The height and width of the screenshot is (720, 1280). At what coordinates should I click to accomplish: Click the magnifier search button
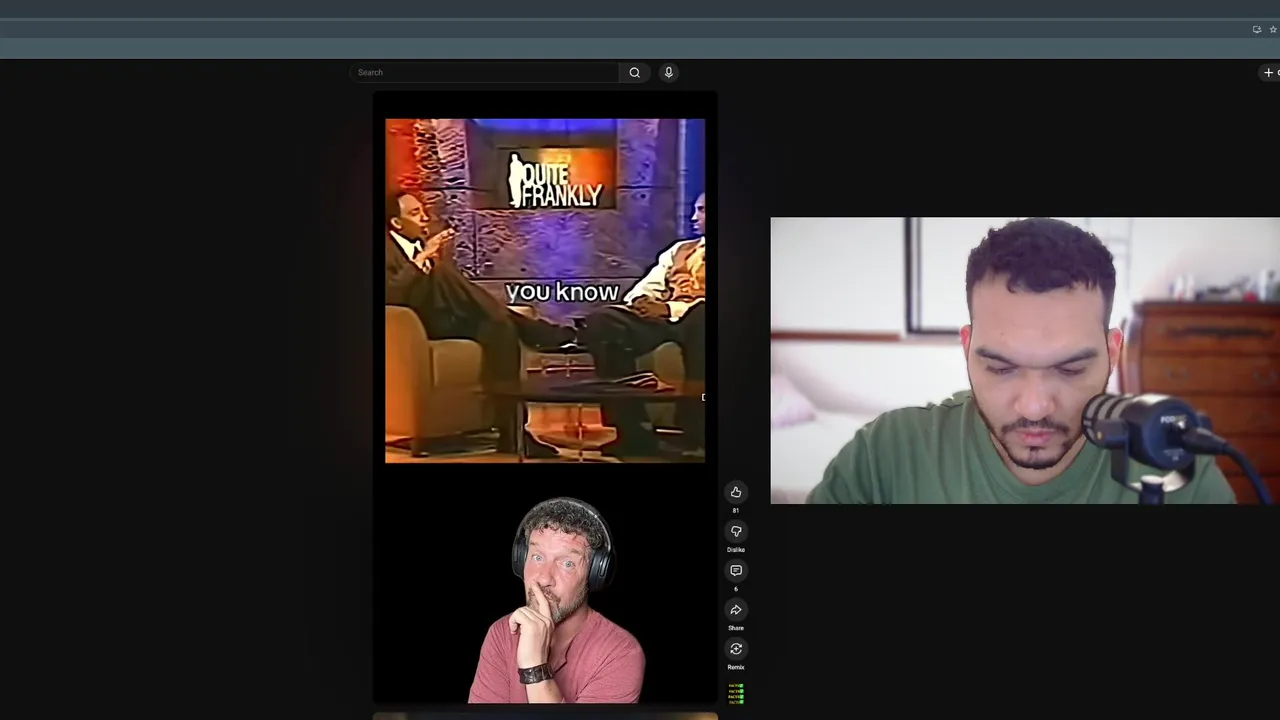(x=634, y=72)
